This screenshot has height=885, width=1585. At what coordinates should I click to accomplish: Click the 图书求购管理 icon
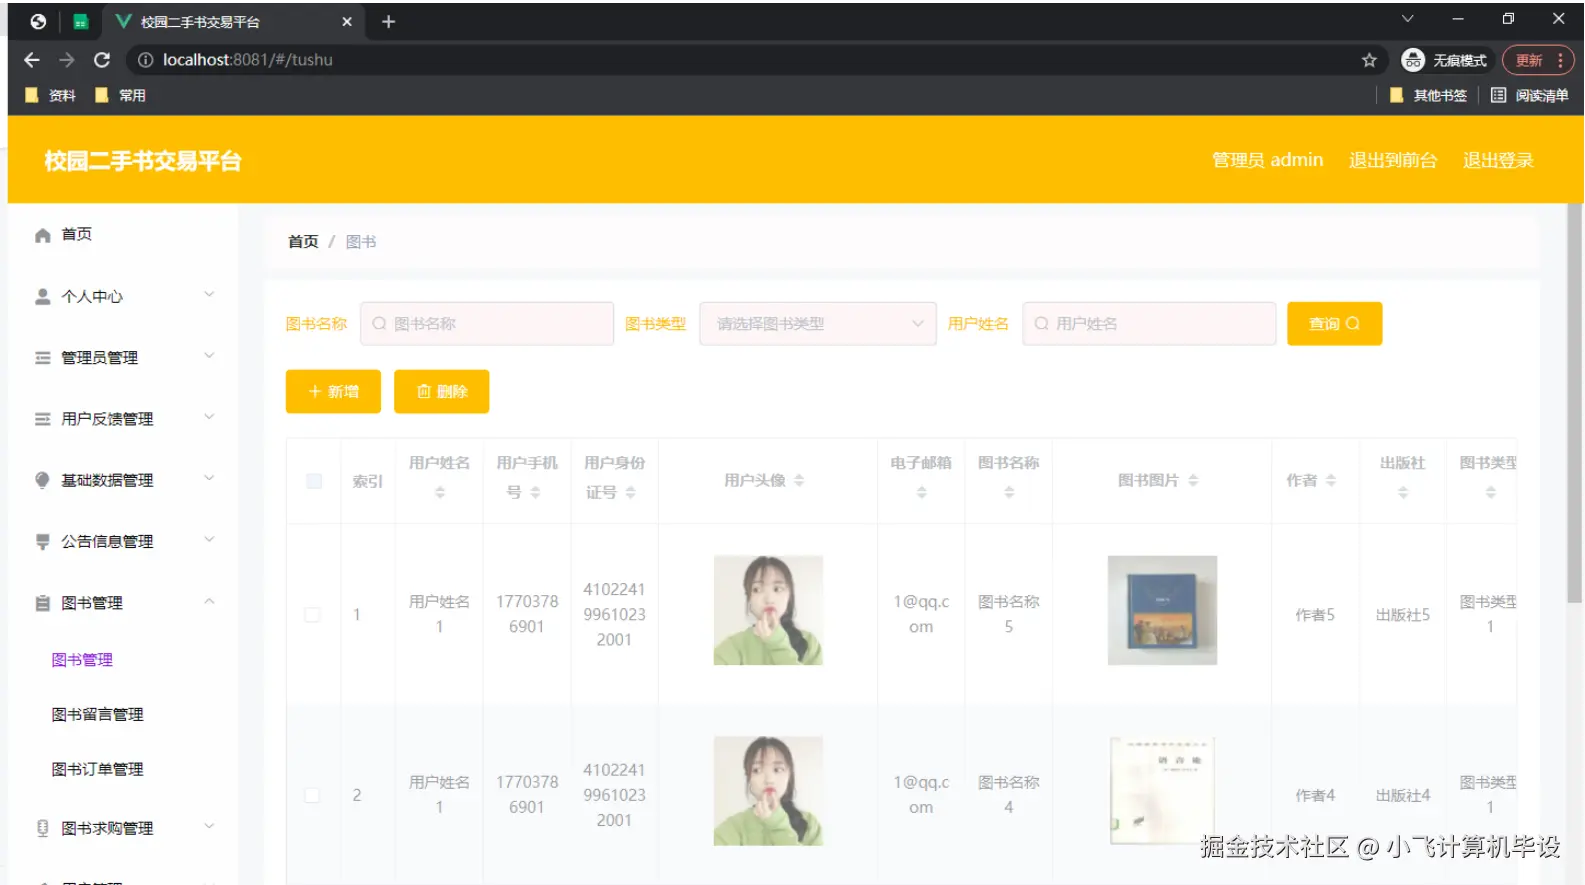point(42,828)
